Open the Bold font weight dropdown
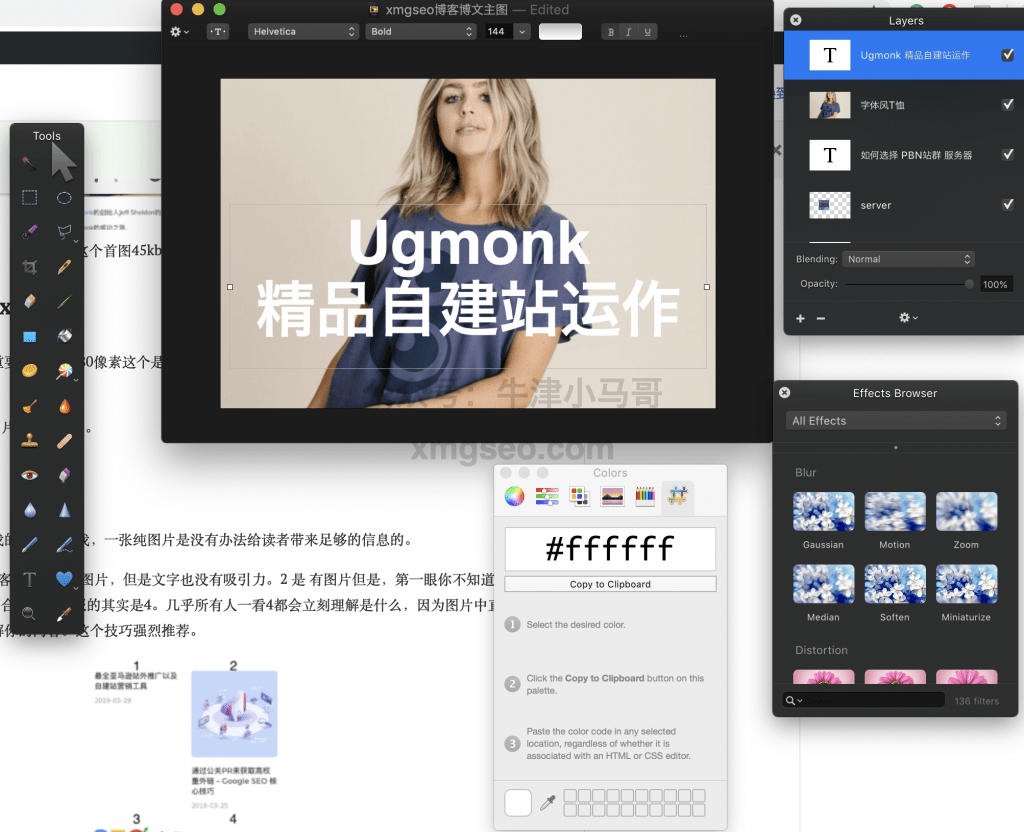 421,31
